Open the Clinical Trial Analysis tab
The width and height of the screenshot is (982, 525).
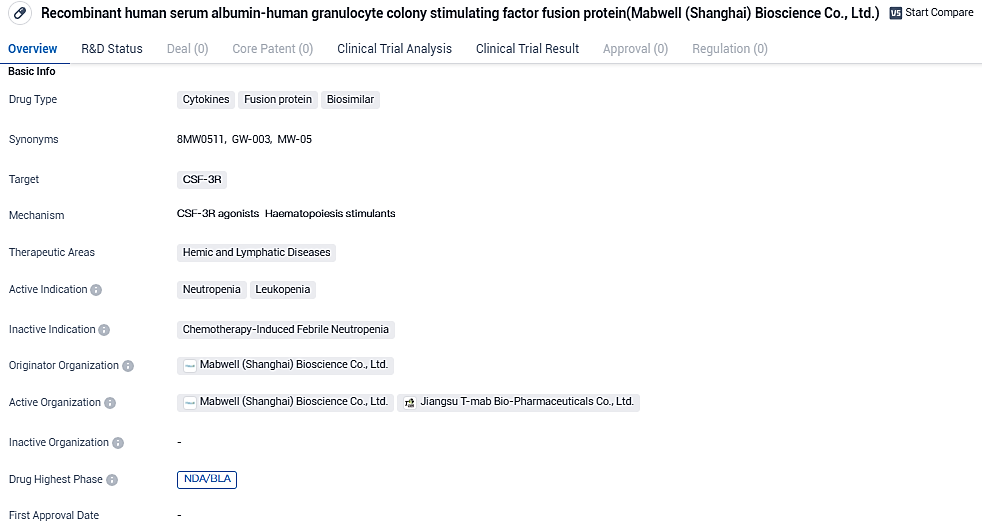394,49
